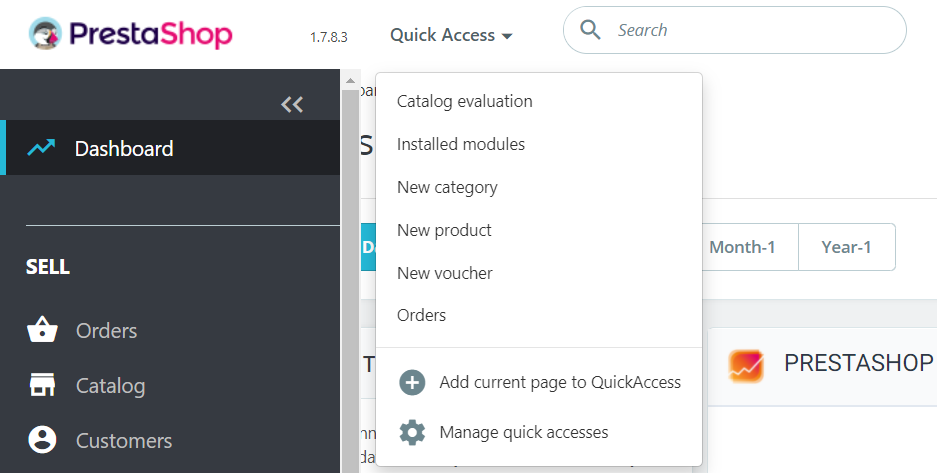The image size is (937, 473).
Task: Toggle the Quick Access dropdown
Action: click(451, 35)
